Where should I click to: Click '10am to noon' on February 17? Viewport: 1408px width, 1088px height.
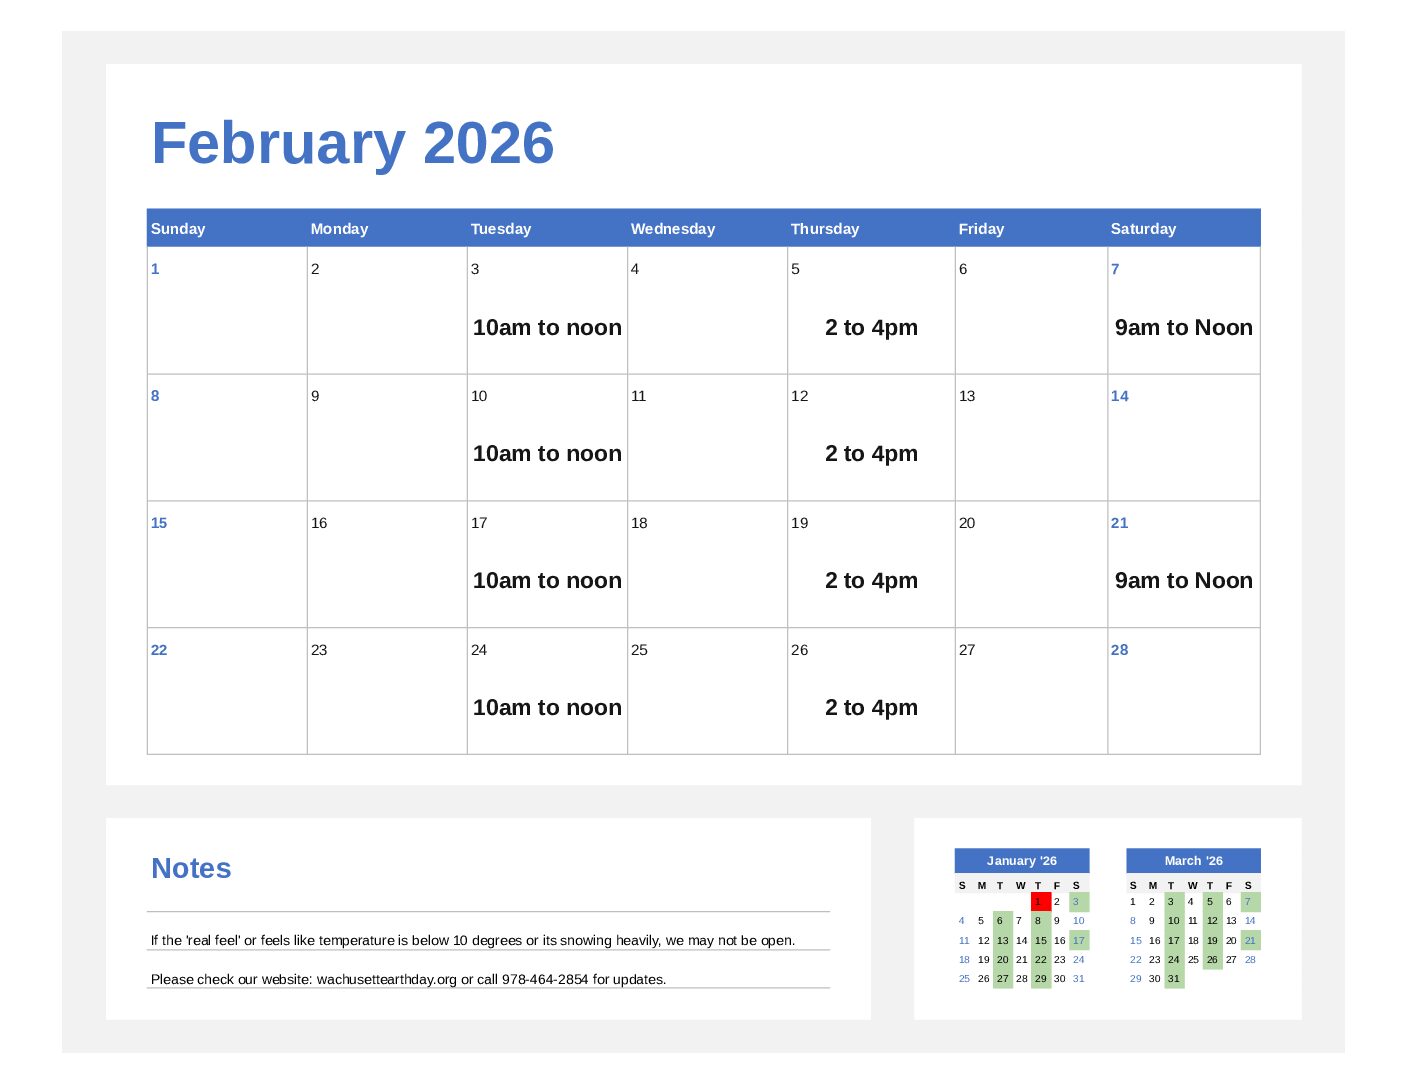[x=547, y=581]
